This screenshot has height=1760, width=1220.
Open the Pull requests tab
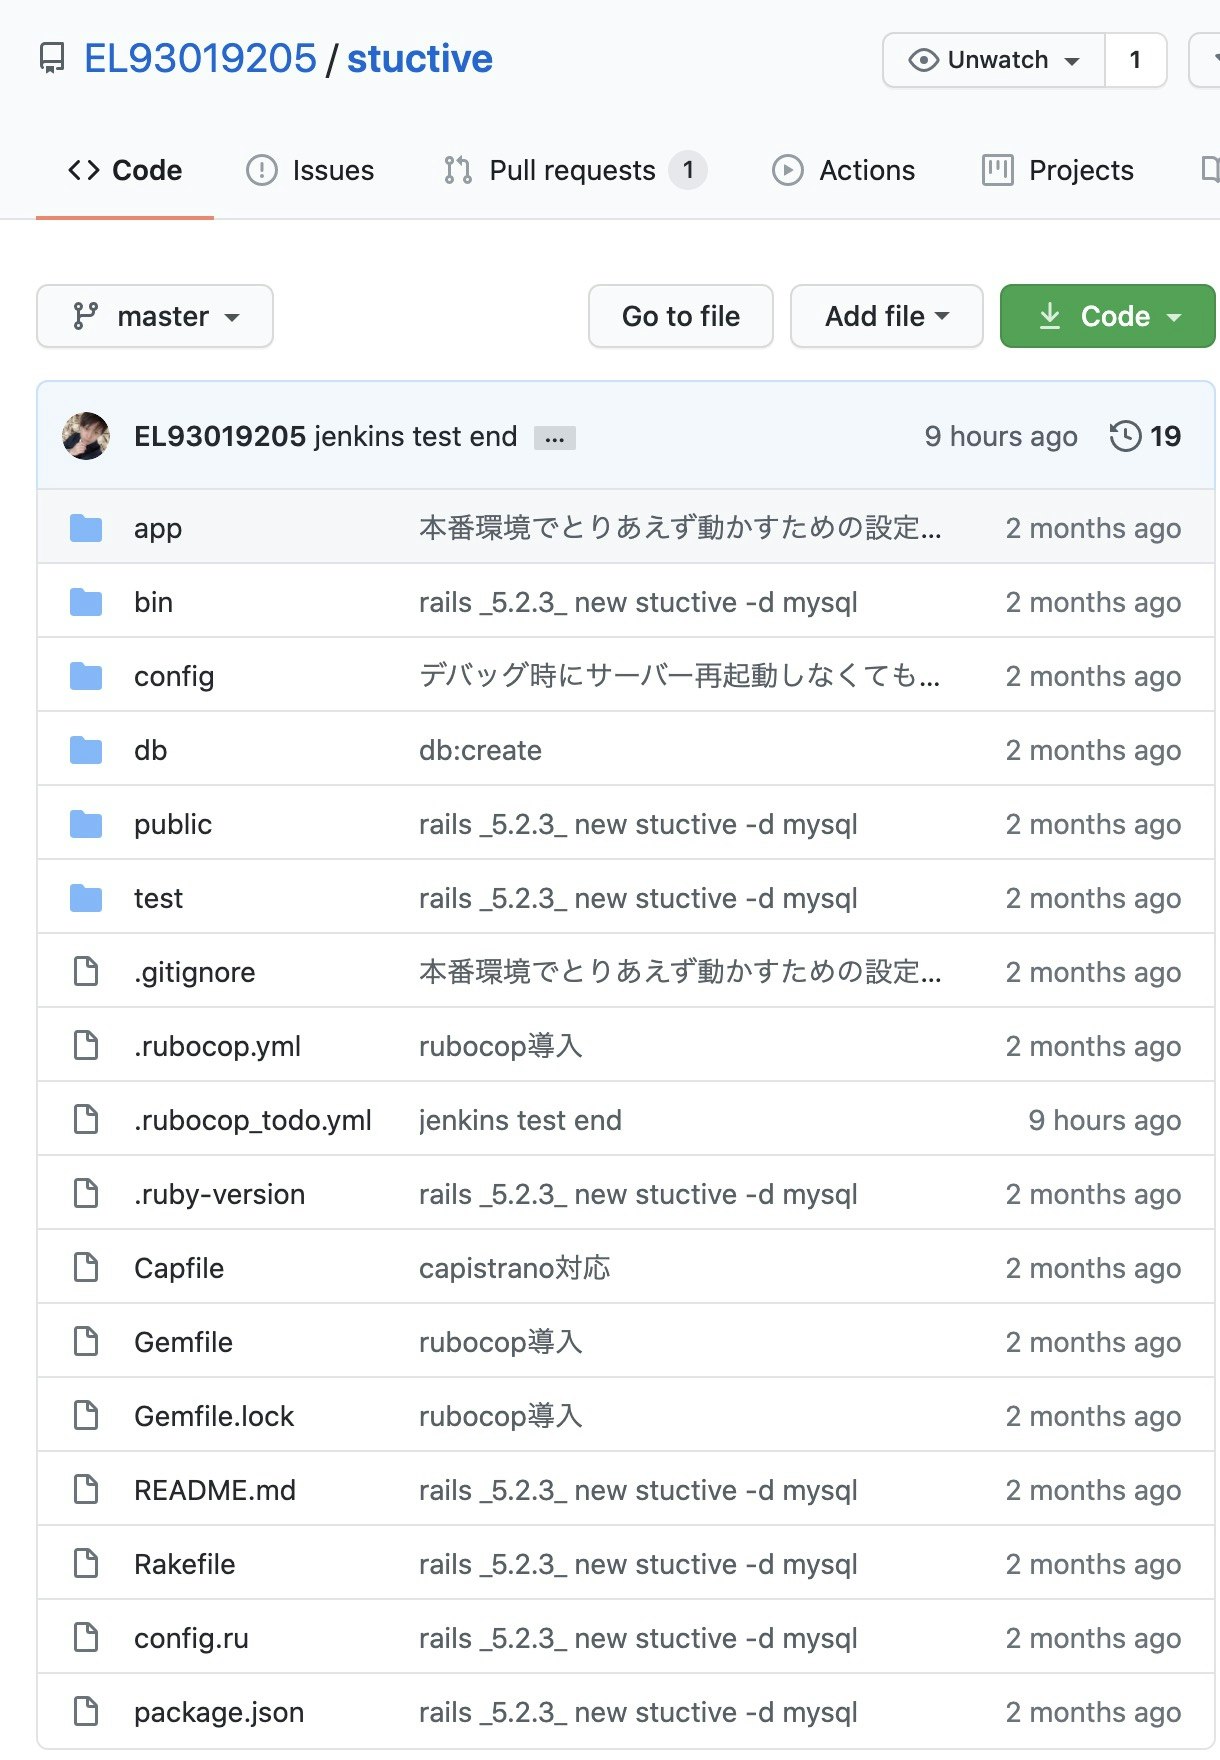click(575, 170)
